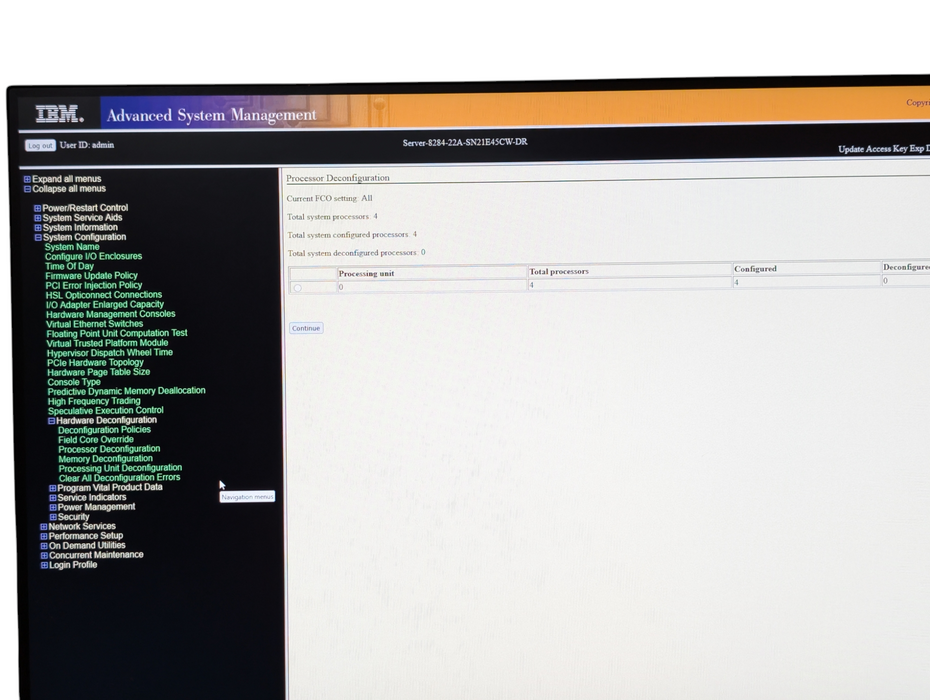Click the Continue button
Screen dimensions: 930x700
306,328
